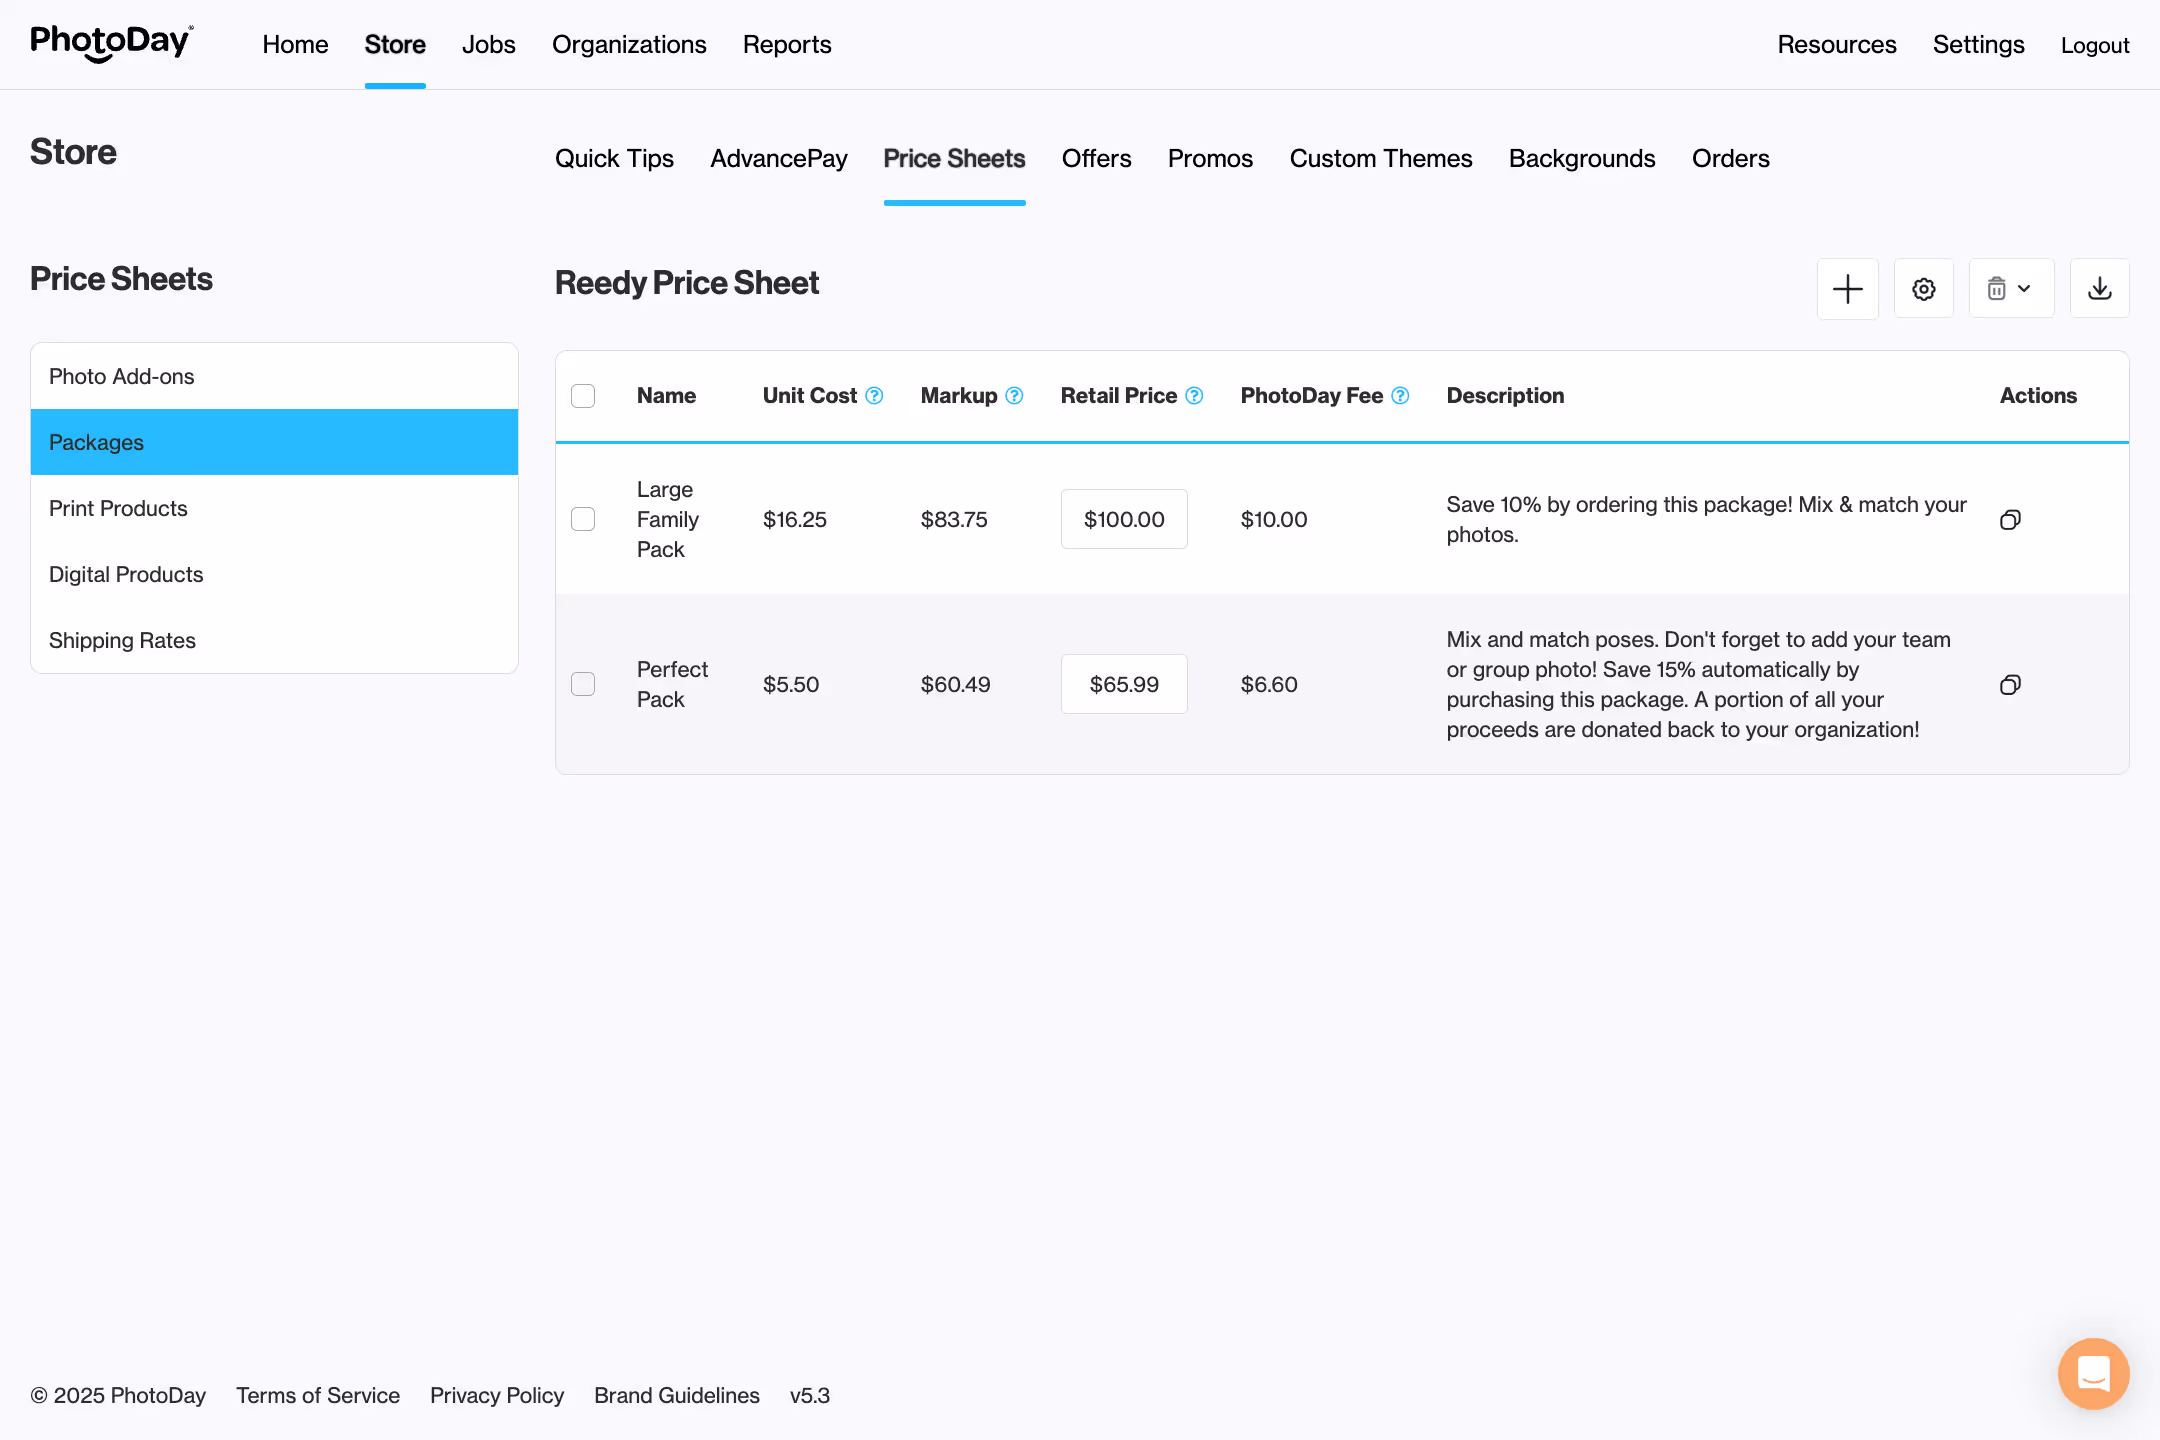Click the $10.00 PhotoDay fee value
2160x1440 pixels.
(1274, 519)
